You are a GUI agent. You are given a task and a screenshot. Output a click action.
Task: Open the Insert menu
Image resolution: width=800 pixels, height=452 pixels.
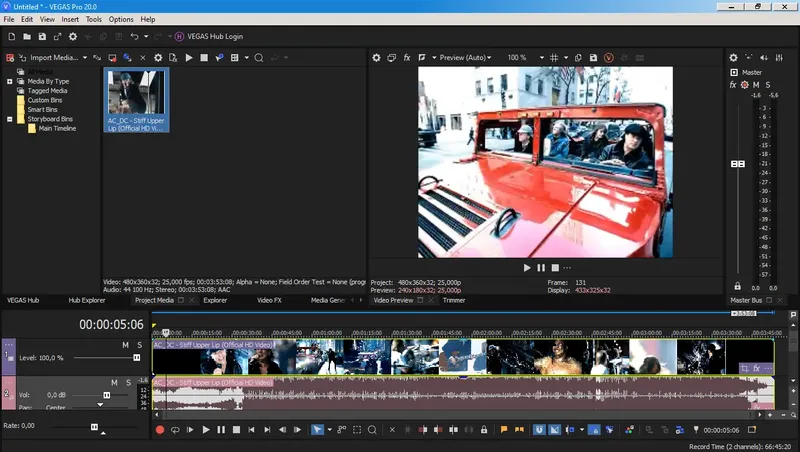click(70, 19)
